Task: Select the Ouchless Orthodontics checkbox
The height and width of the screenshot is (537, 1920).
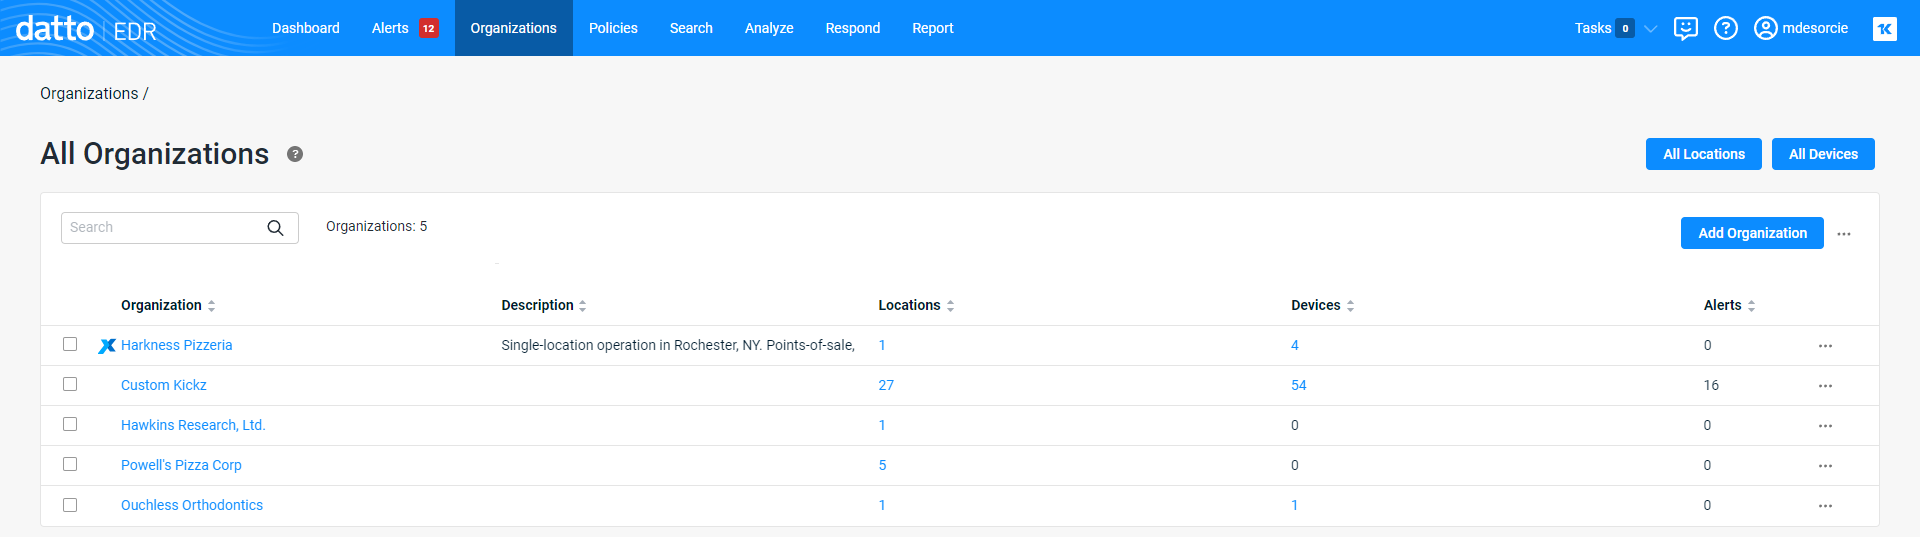Action: point(70,505)
